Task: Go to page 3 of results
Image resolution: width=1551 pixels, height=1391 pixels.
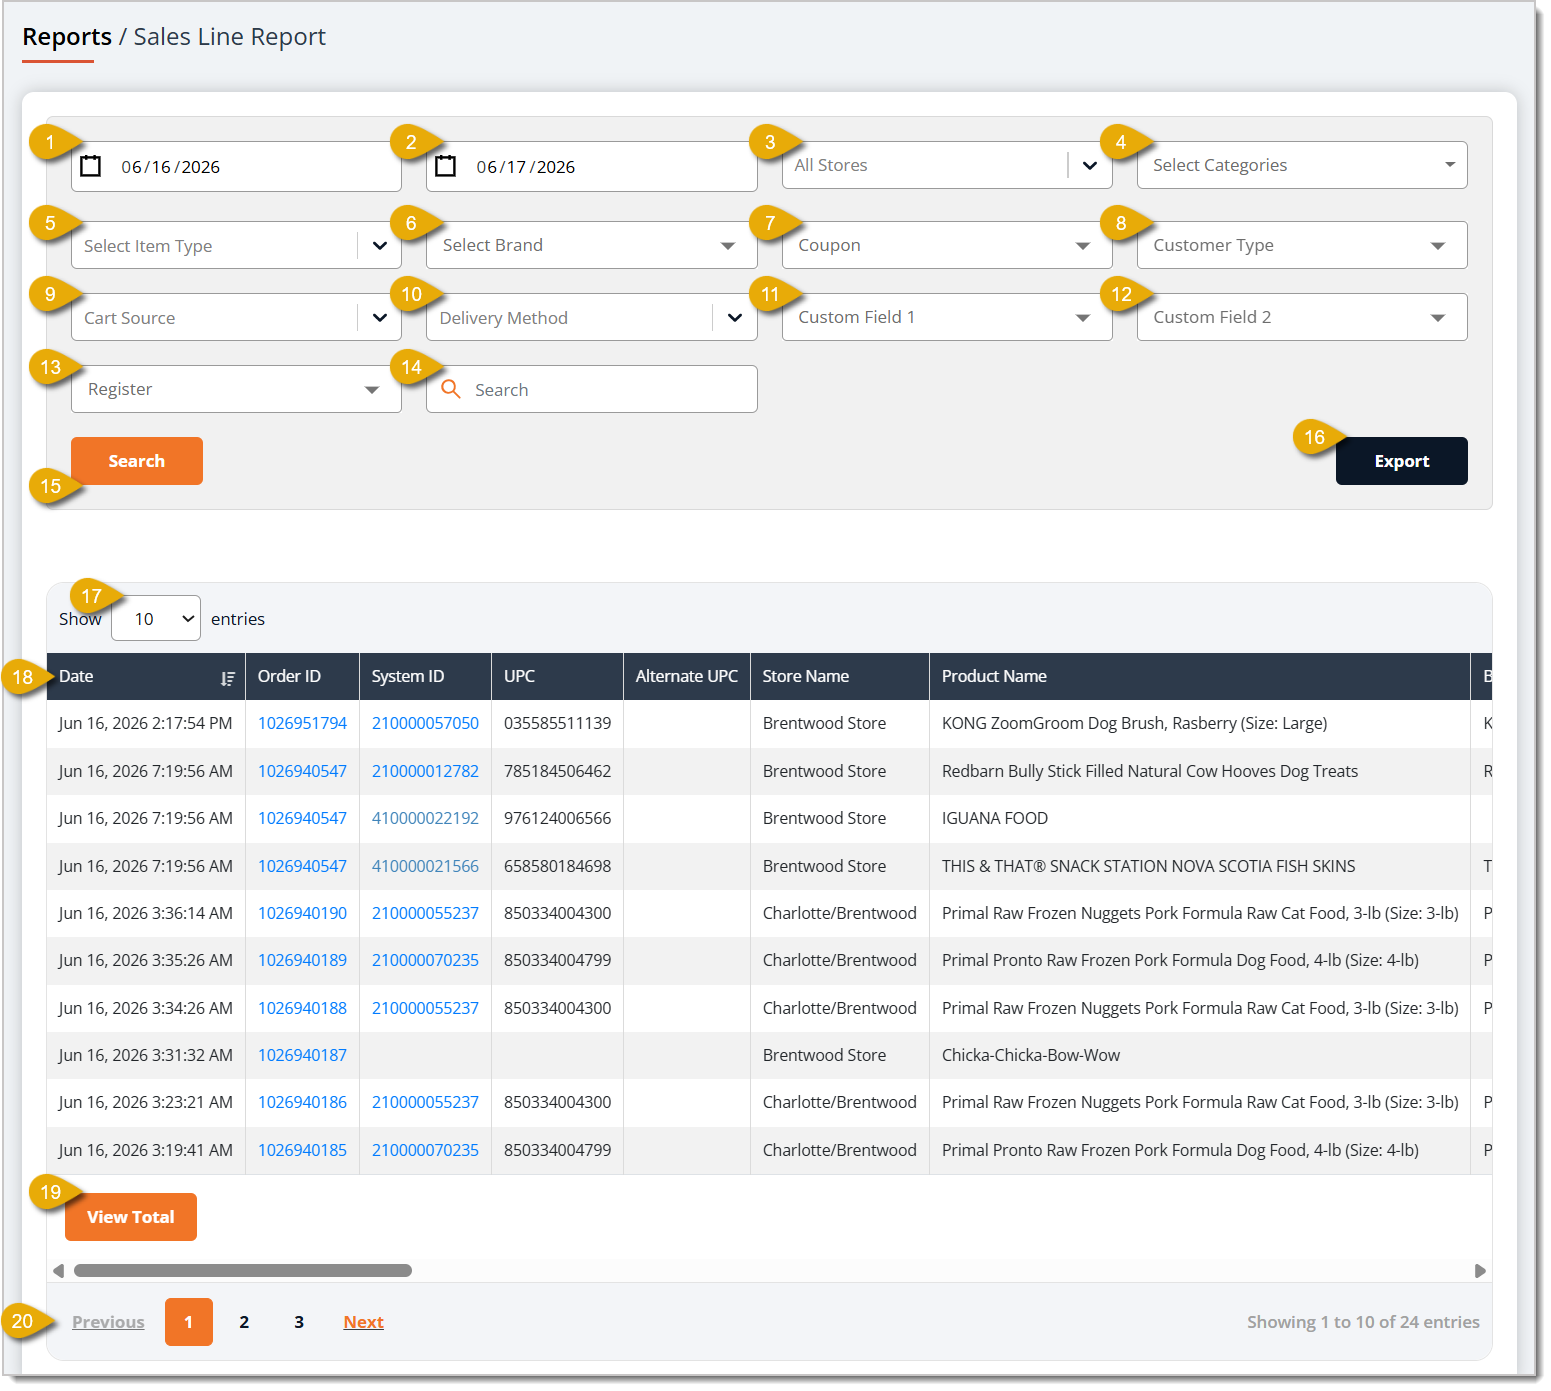Action: [299, 1322]
